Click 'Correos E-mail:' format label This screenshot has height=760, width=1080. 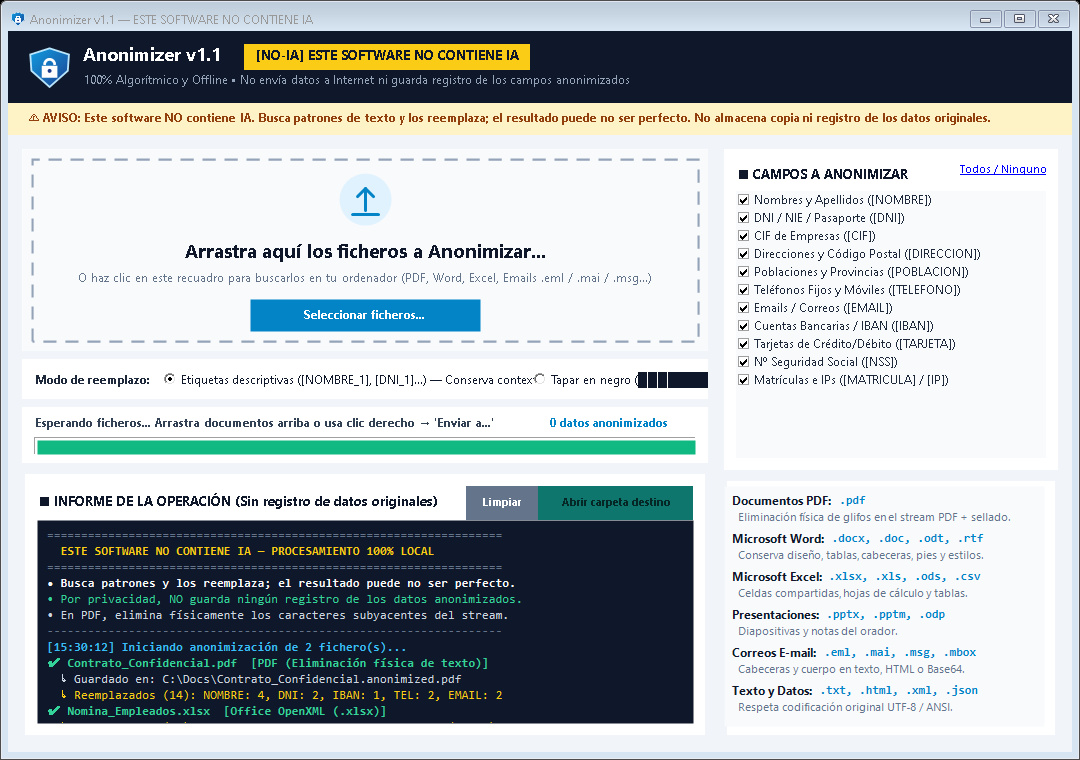pyautogui.click(x=774, y=653)
